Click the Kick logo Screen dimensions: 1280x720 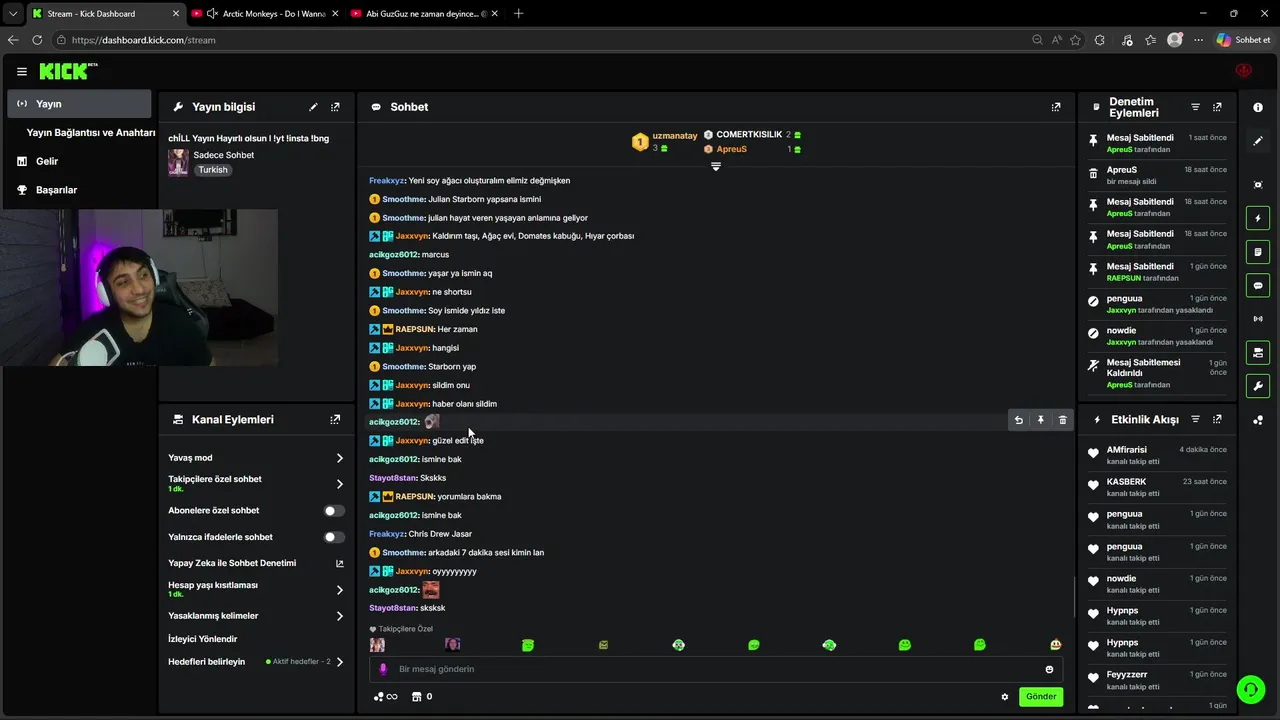point(67,71)
